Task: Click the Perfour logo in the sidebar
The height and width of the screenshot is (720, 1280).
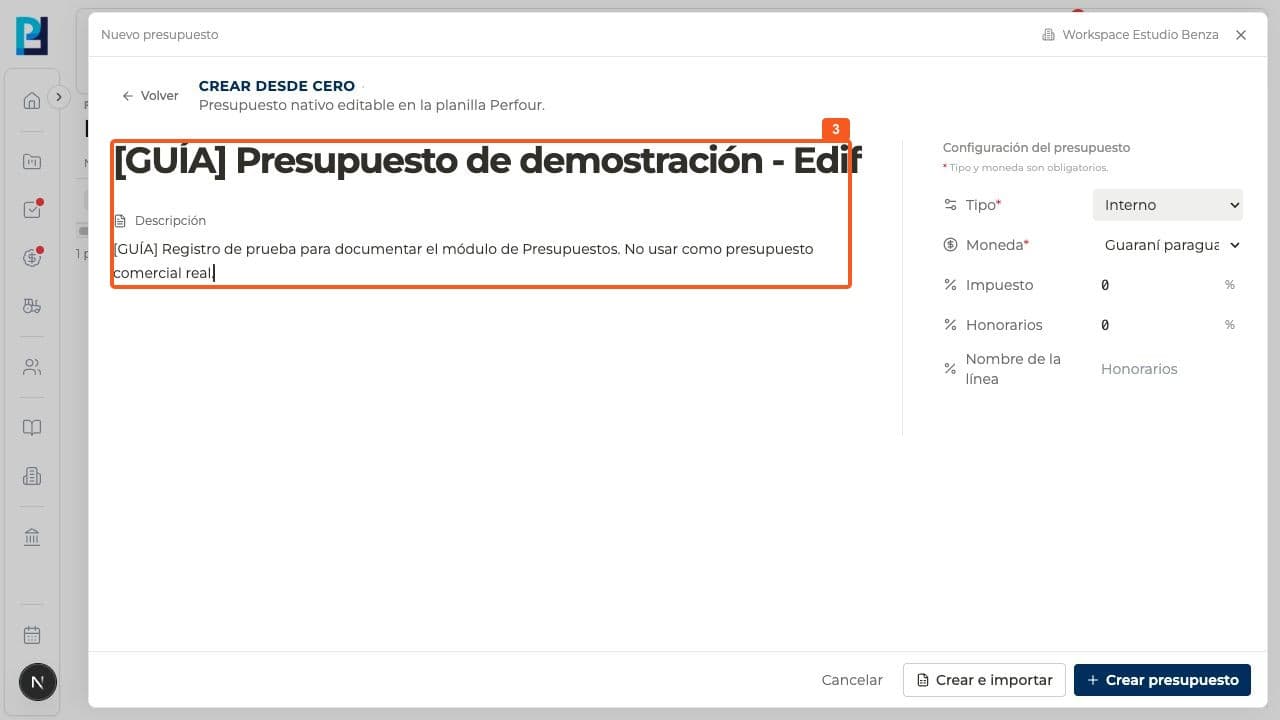Action: [x=32, y=36]
